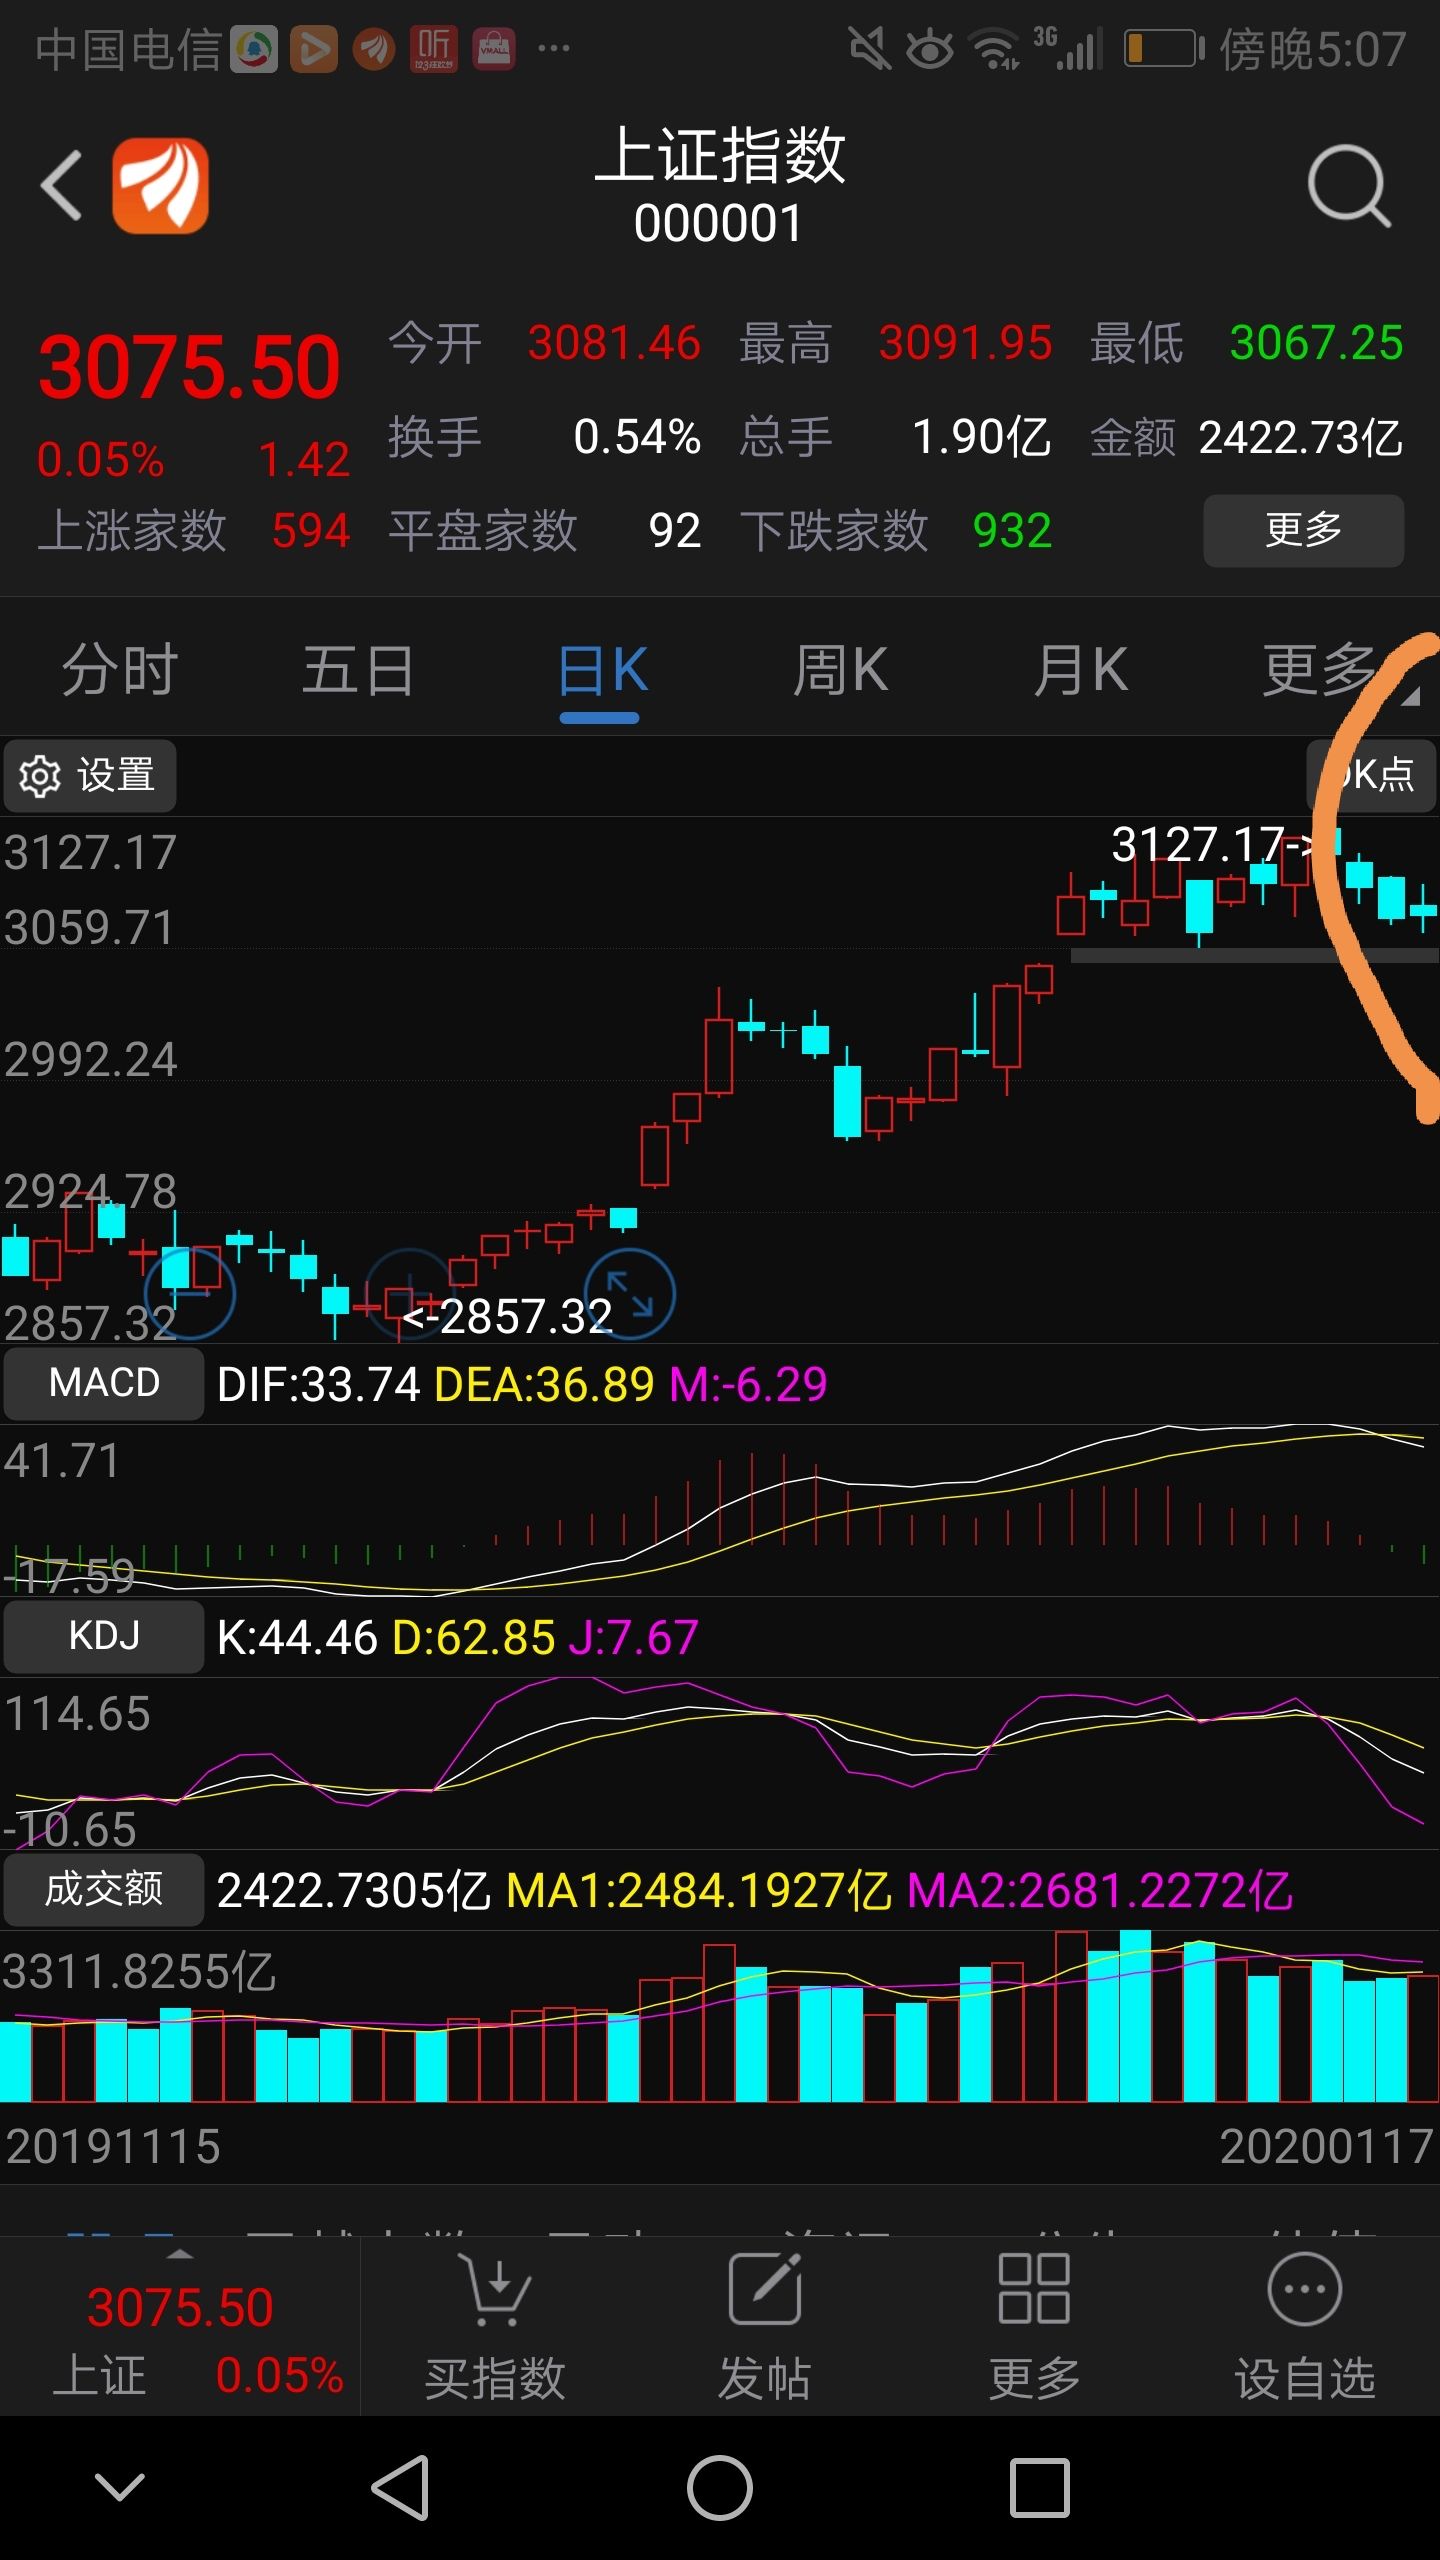The width and height of the screenshot is (1440, 2560).
Task: Tap the K:44.46 KDJ readout
Action: (297, 1638)
